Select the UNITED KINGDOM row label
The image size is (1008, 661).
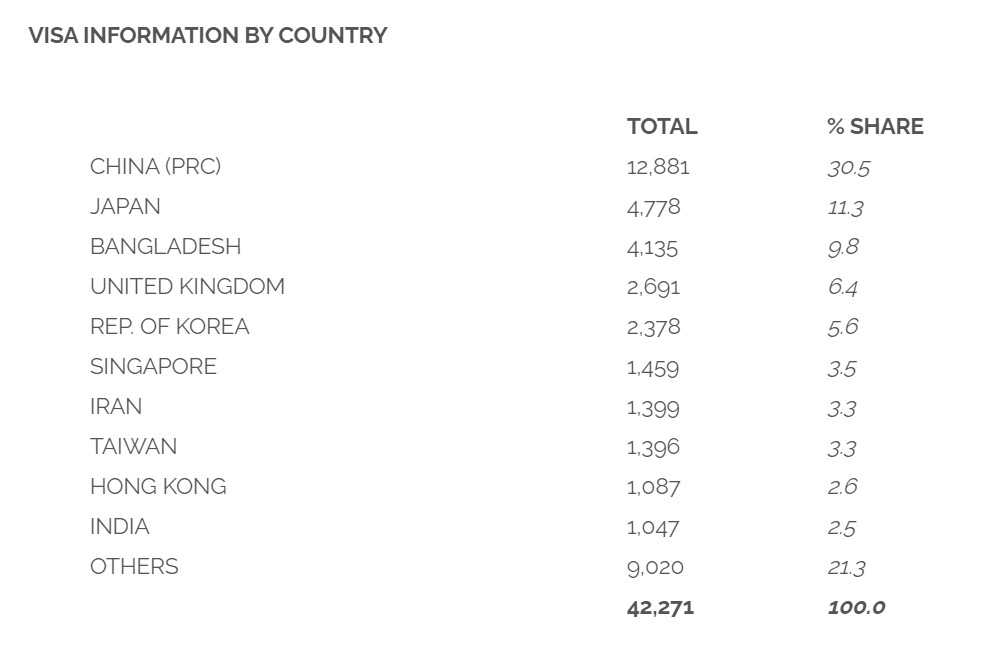tap(187, 287)
